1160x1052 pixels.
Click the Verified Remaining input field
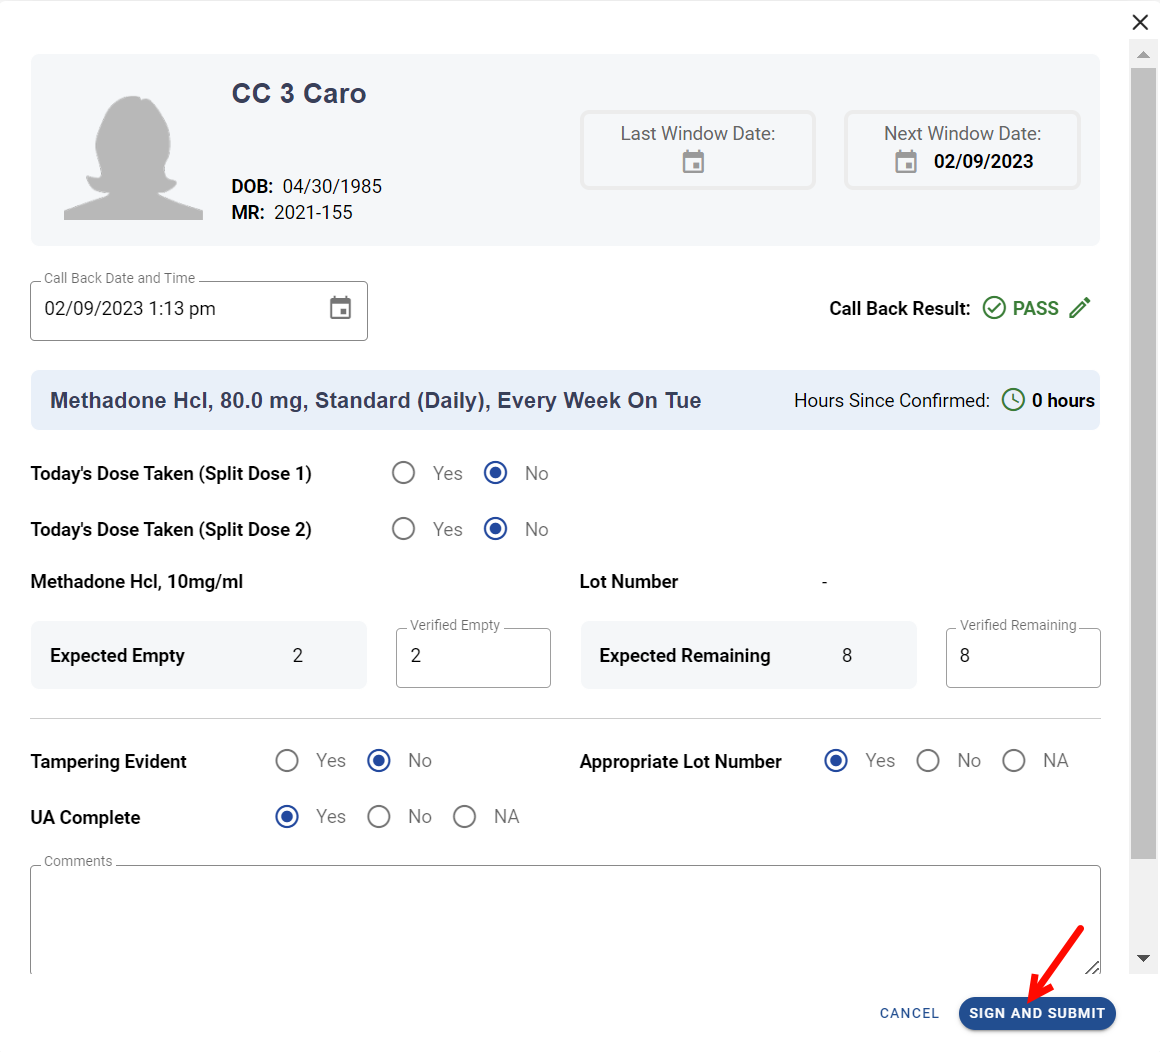(x=1023, y=657)
